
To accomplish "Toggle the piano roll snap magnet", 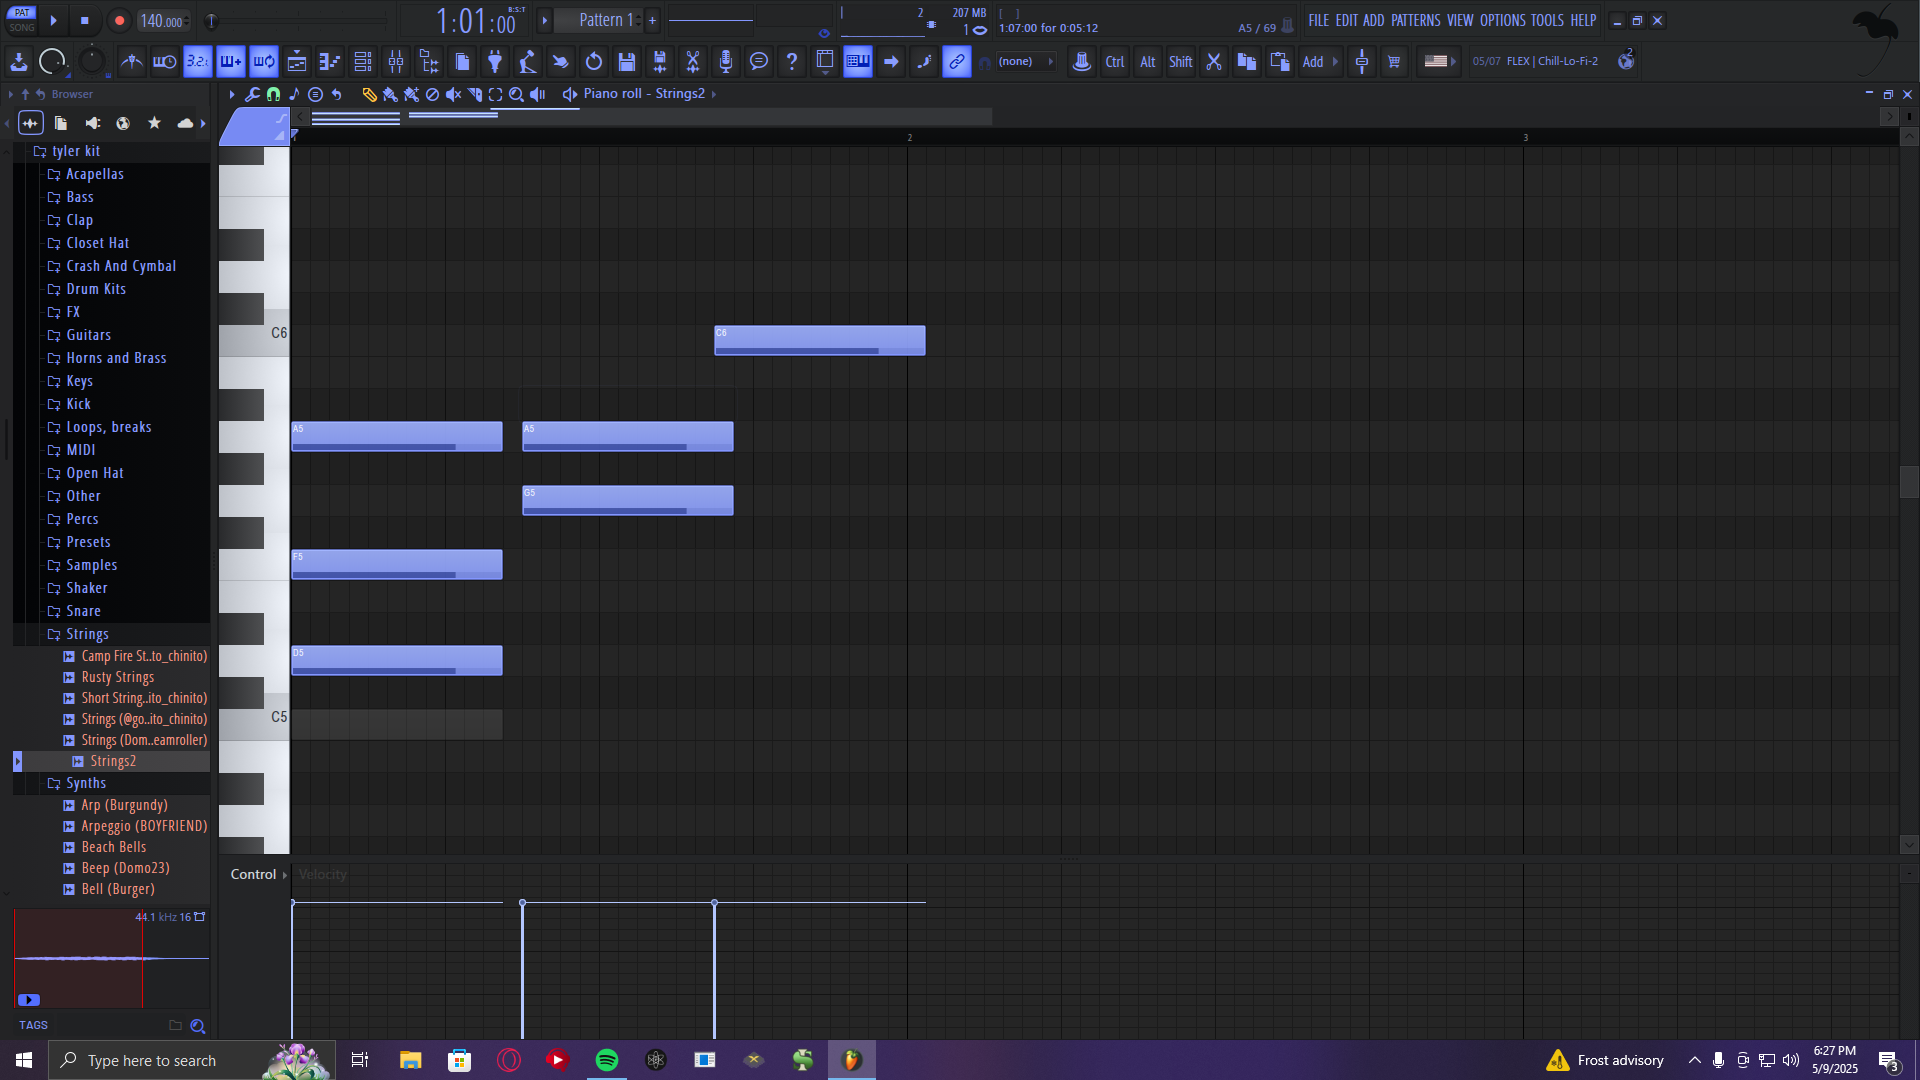I will [273, 94].
